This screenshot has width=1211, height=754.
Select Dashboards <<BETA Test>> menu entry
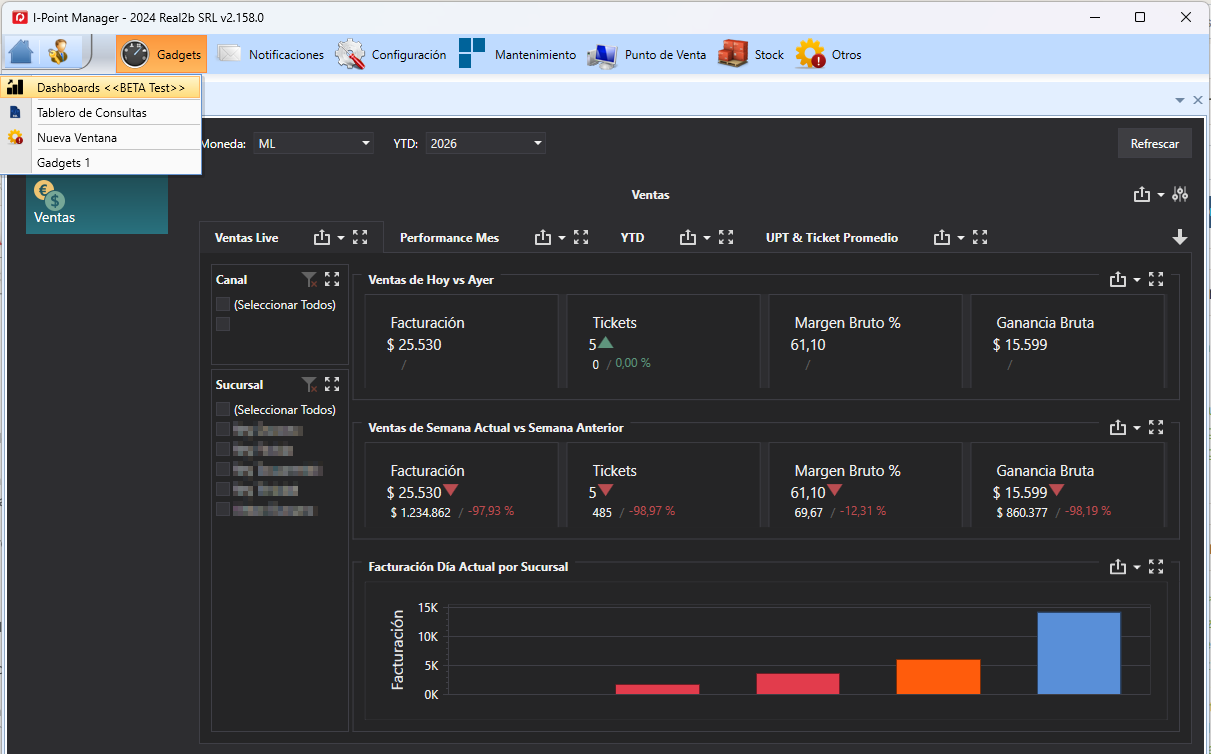click(x=102, y=88)
